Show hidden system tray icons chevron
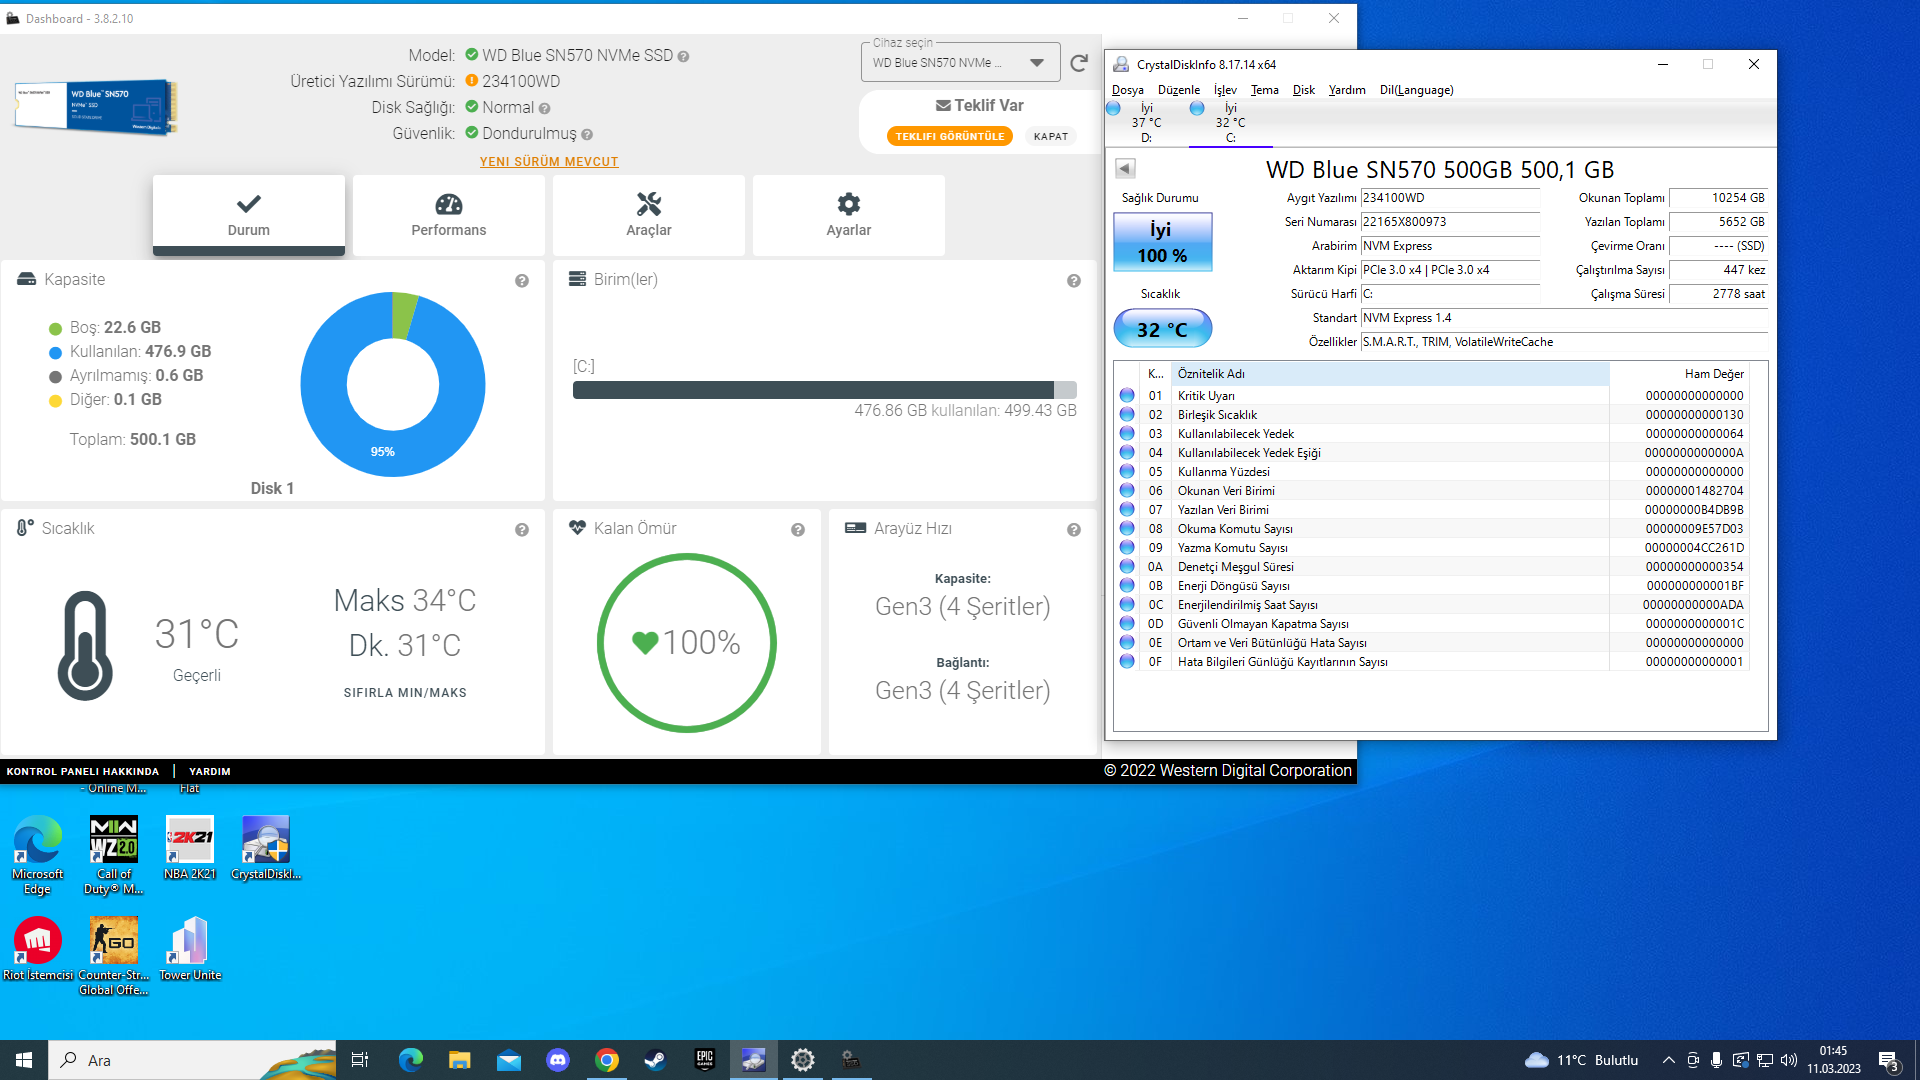Screen dimensions: 1920x1080 (x=1668, y=1060)
